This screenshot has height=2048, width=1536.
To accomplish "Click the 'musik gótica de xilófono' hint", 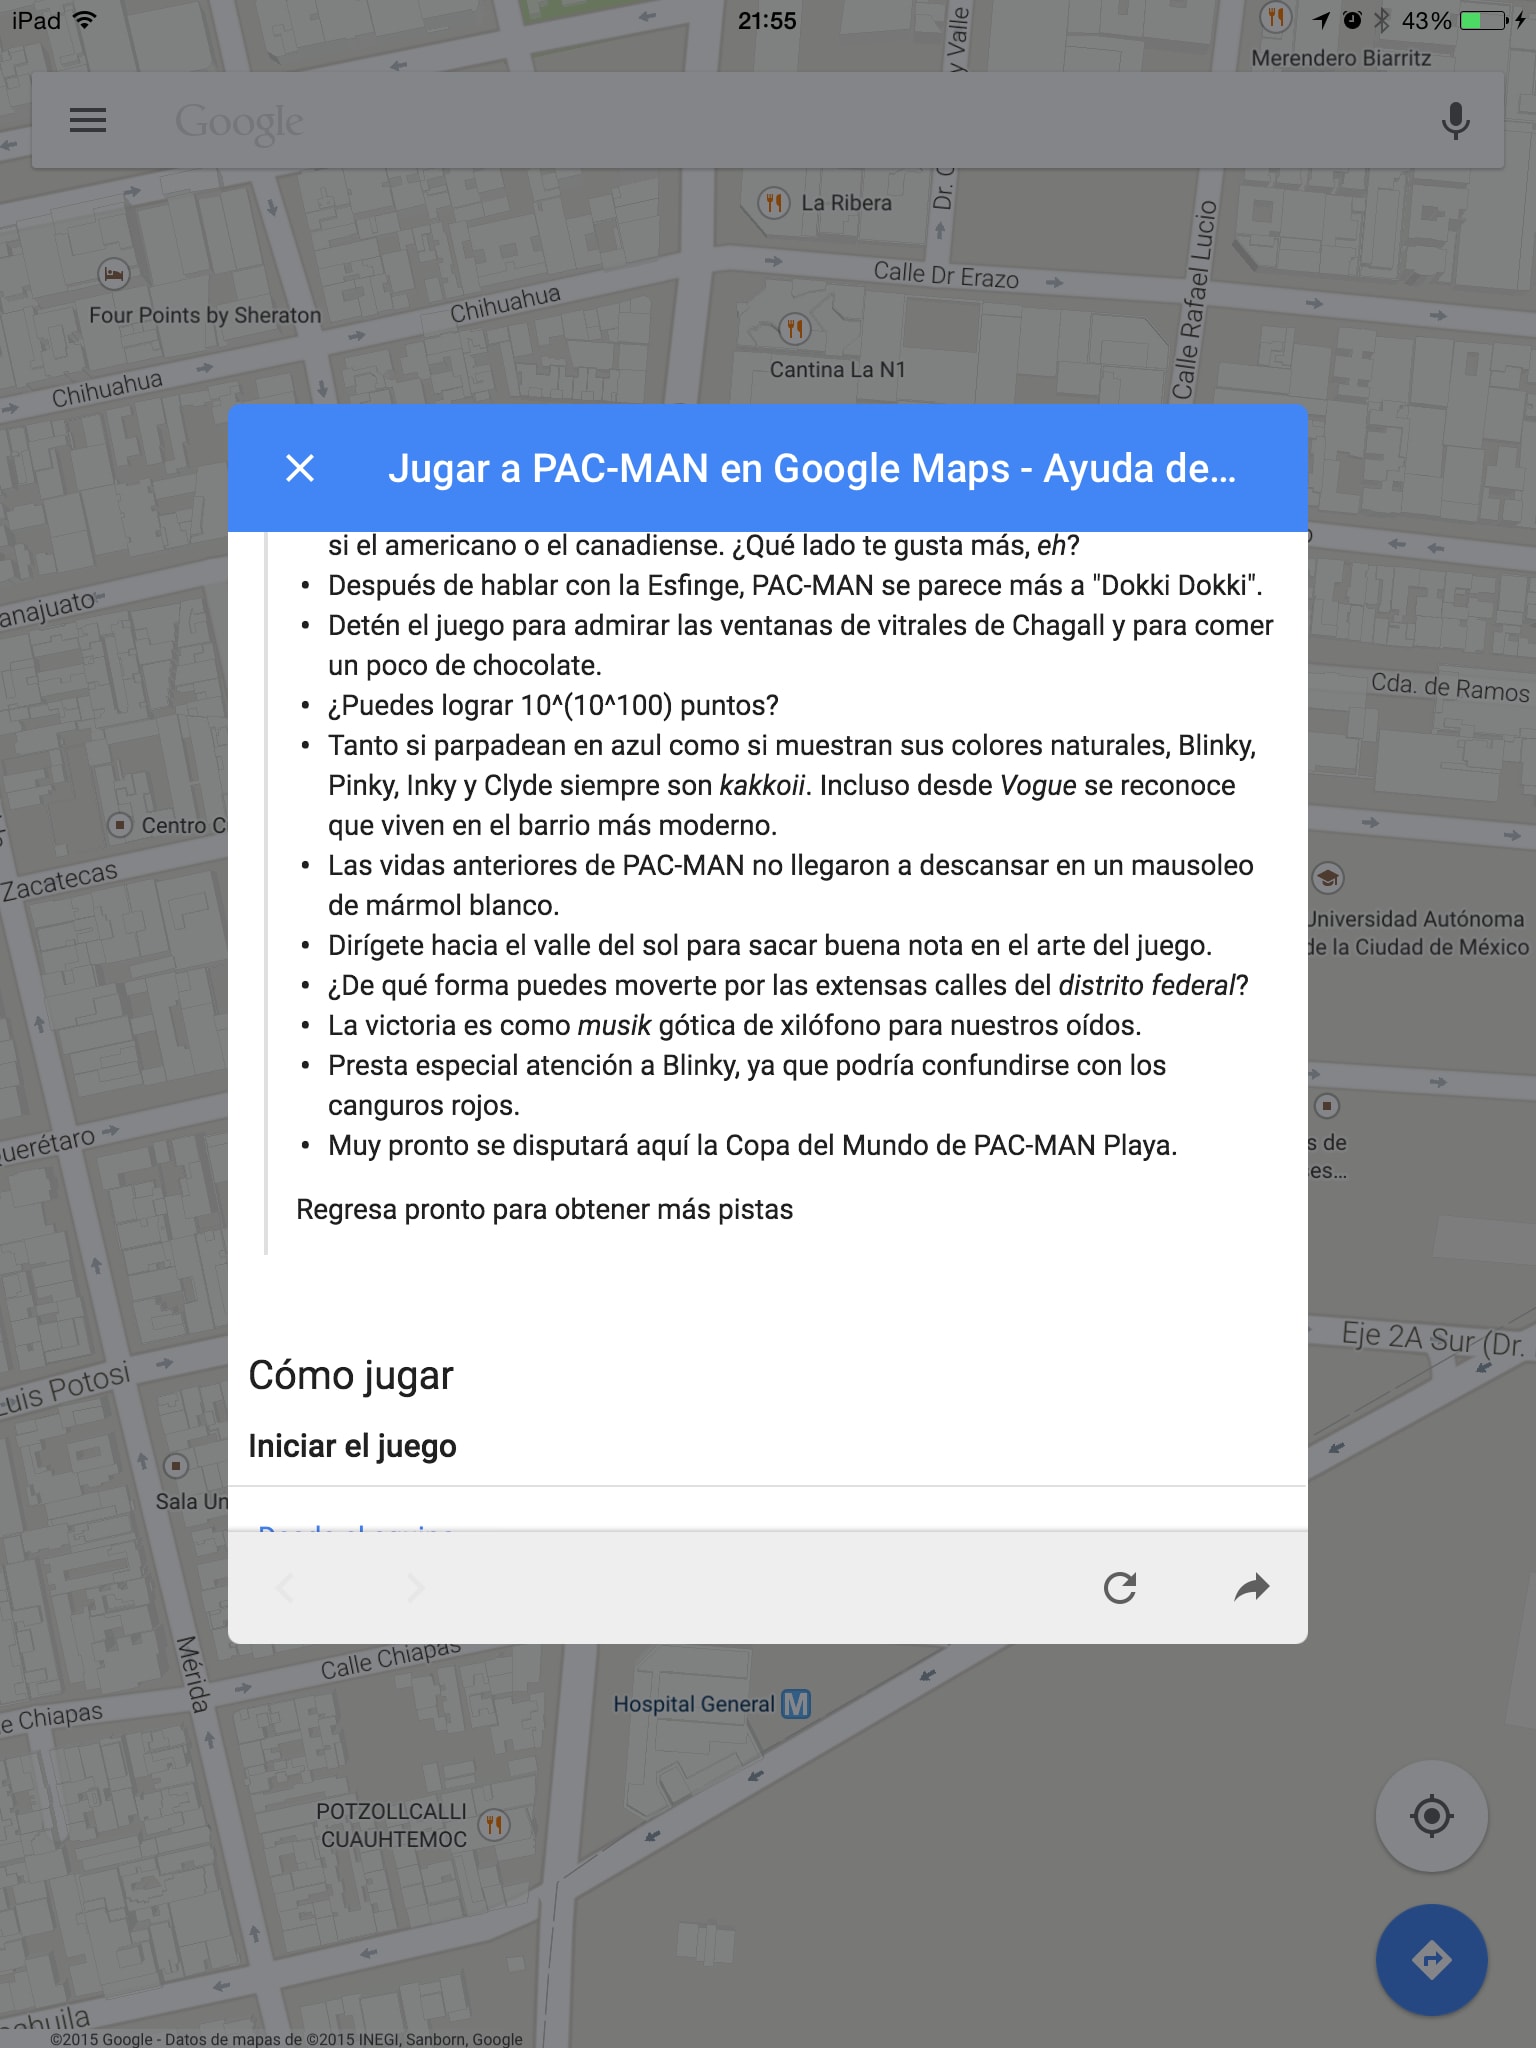I will point(734,1025).
